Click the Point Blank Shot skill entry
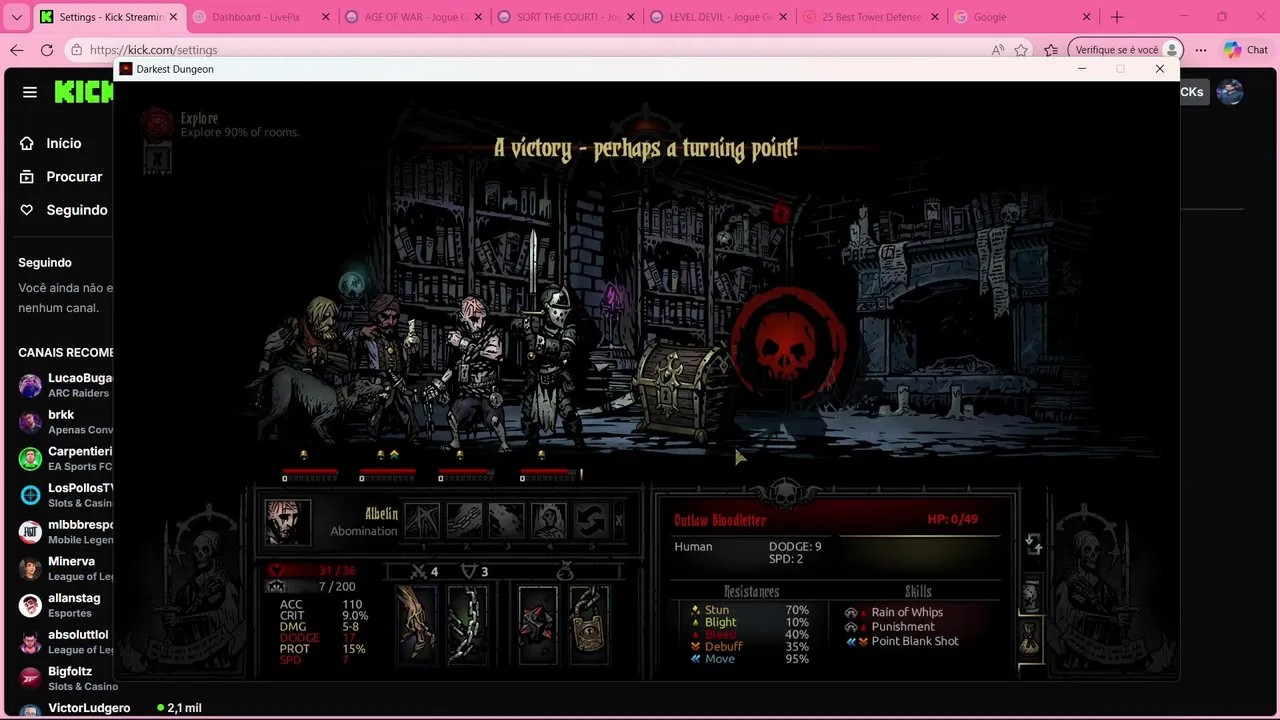 tap(903, 641)
